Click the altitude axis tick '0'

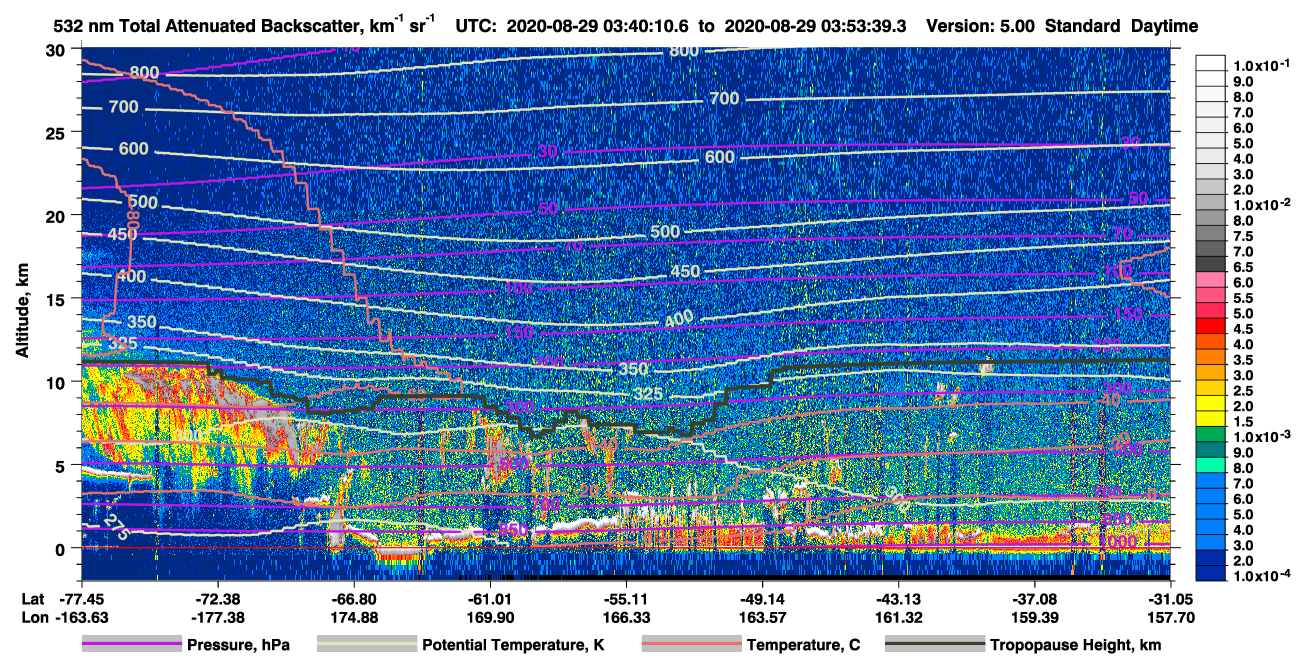(x=62, y=549)
